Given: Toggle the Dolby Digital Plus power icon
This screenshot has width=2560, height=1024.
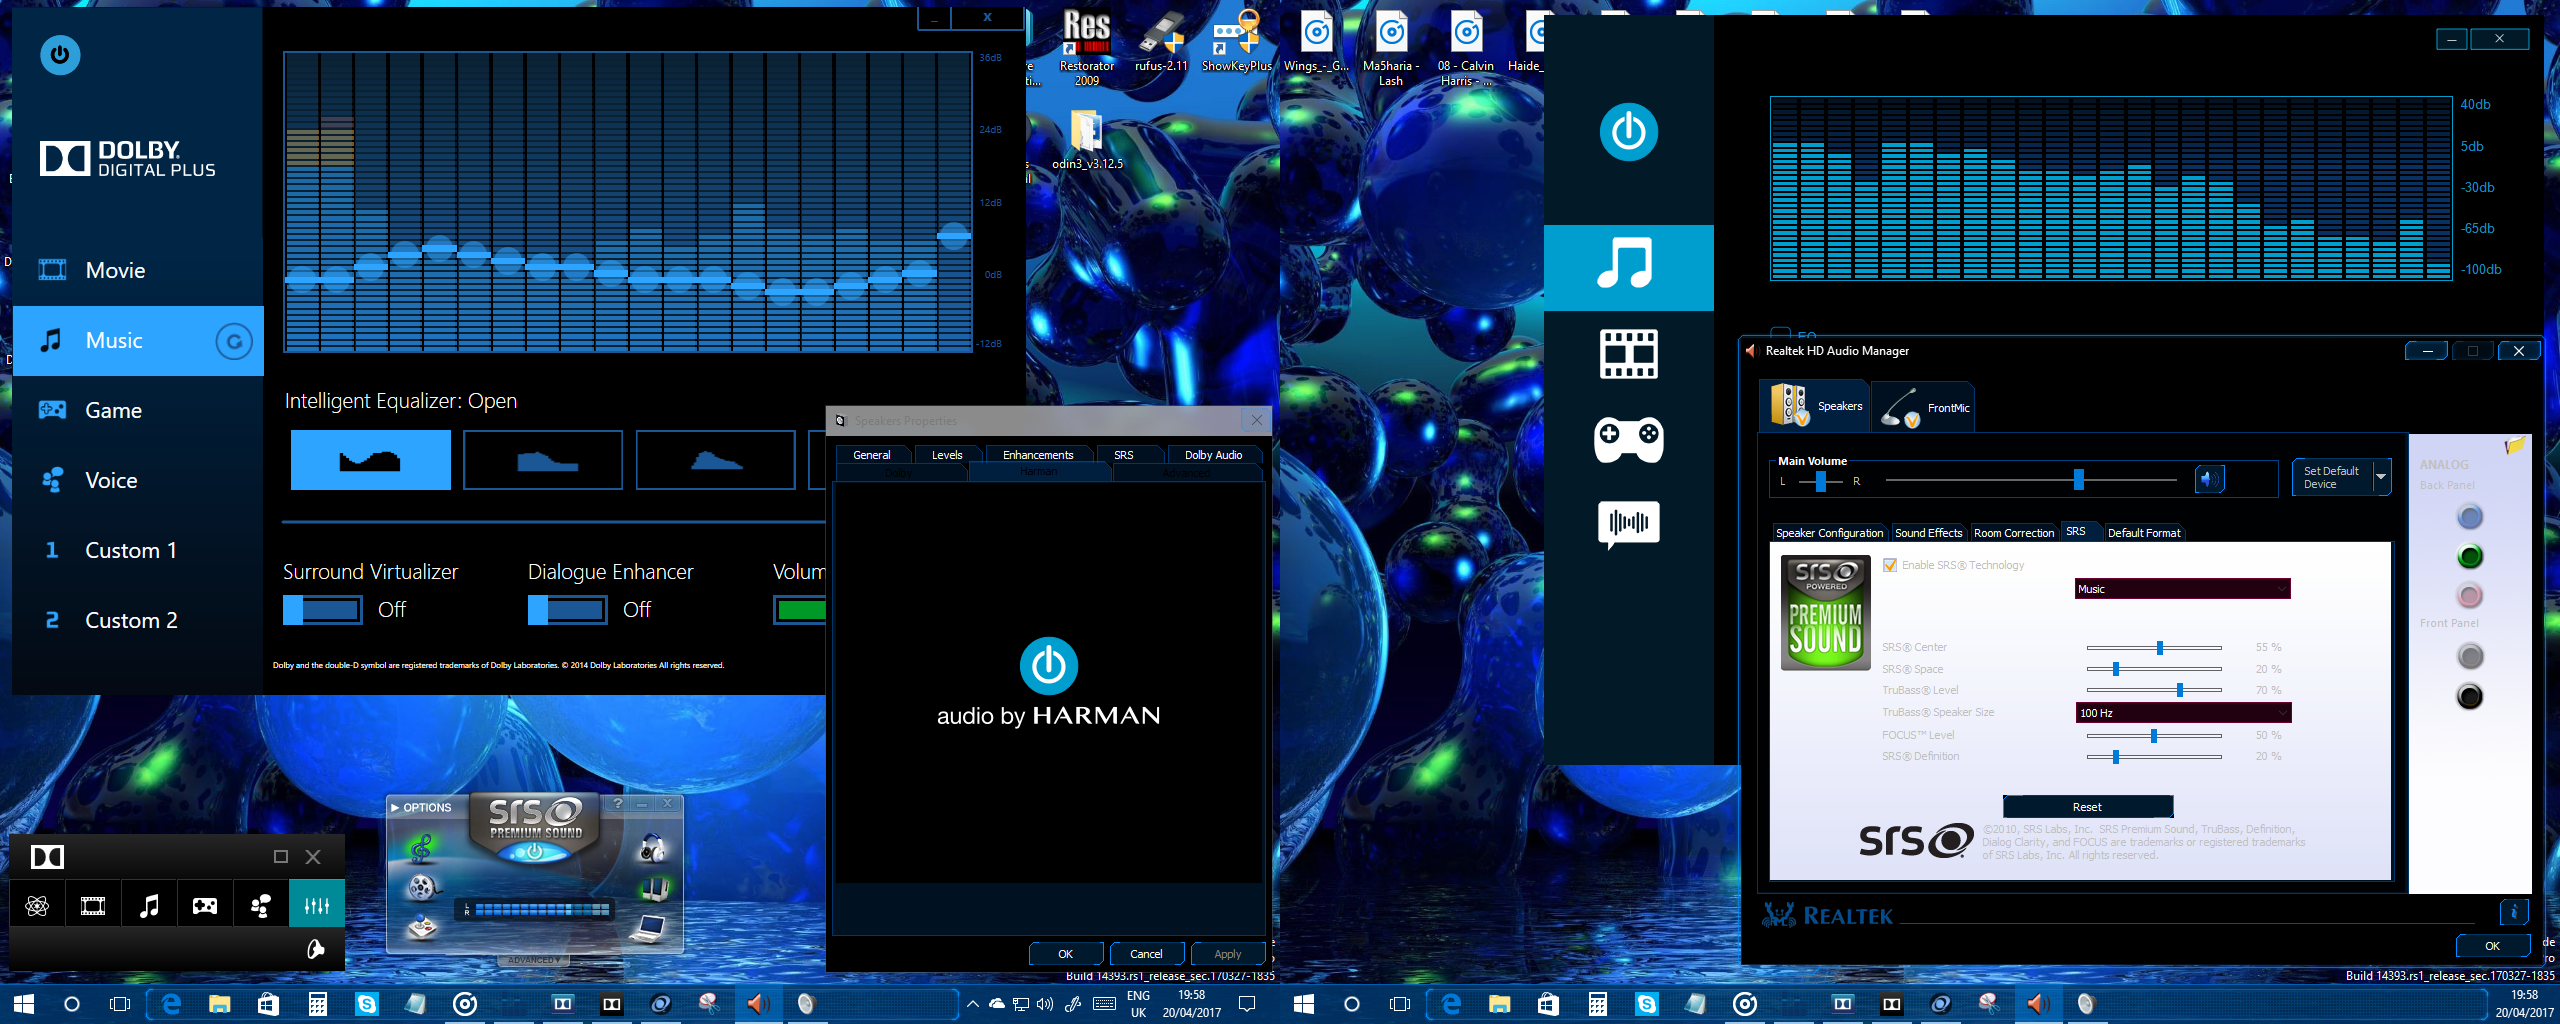Looking at the screenshot, I should [x=60, y=55].
